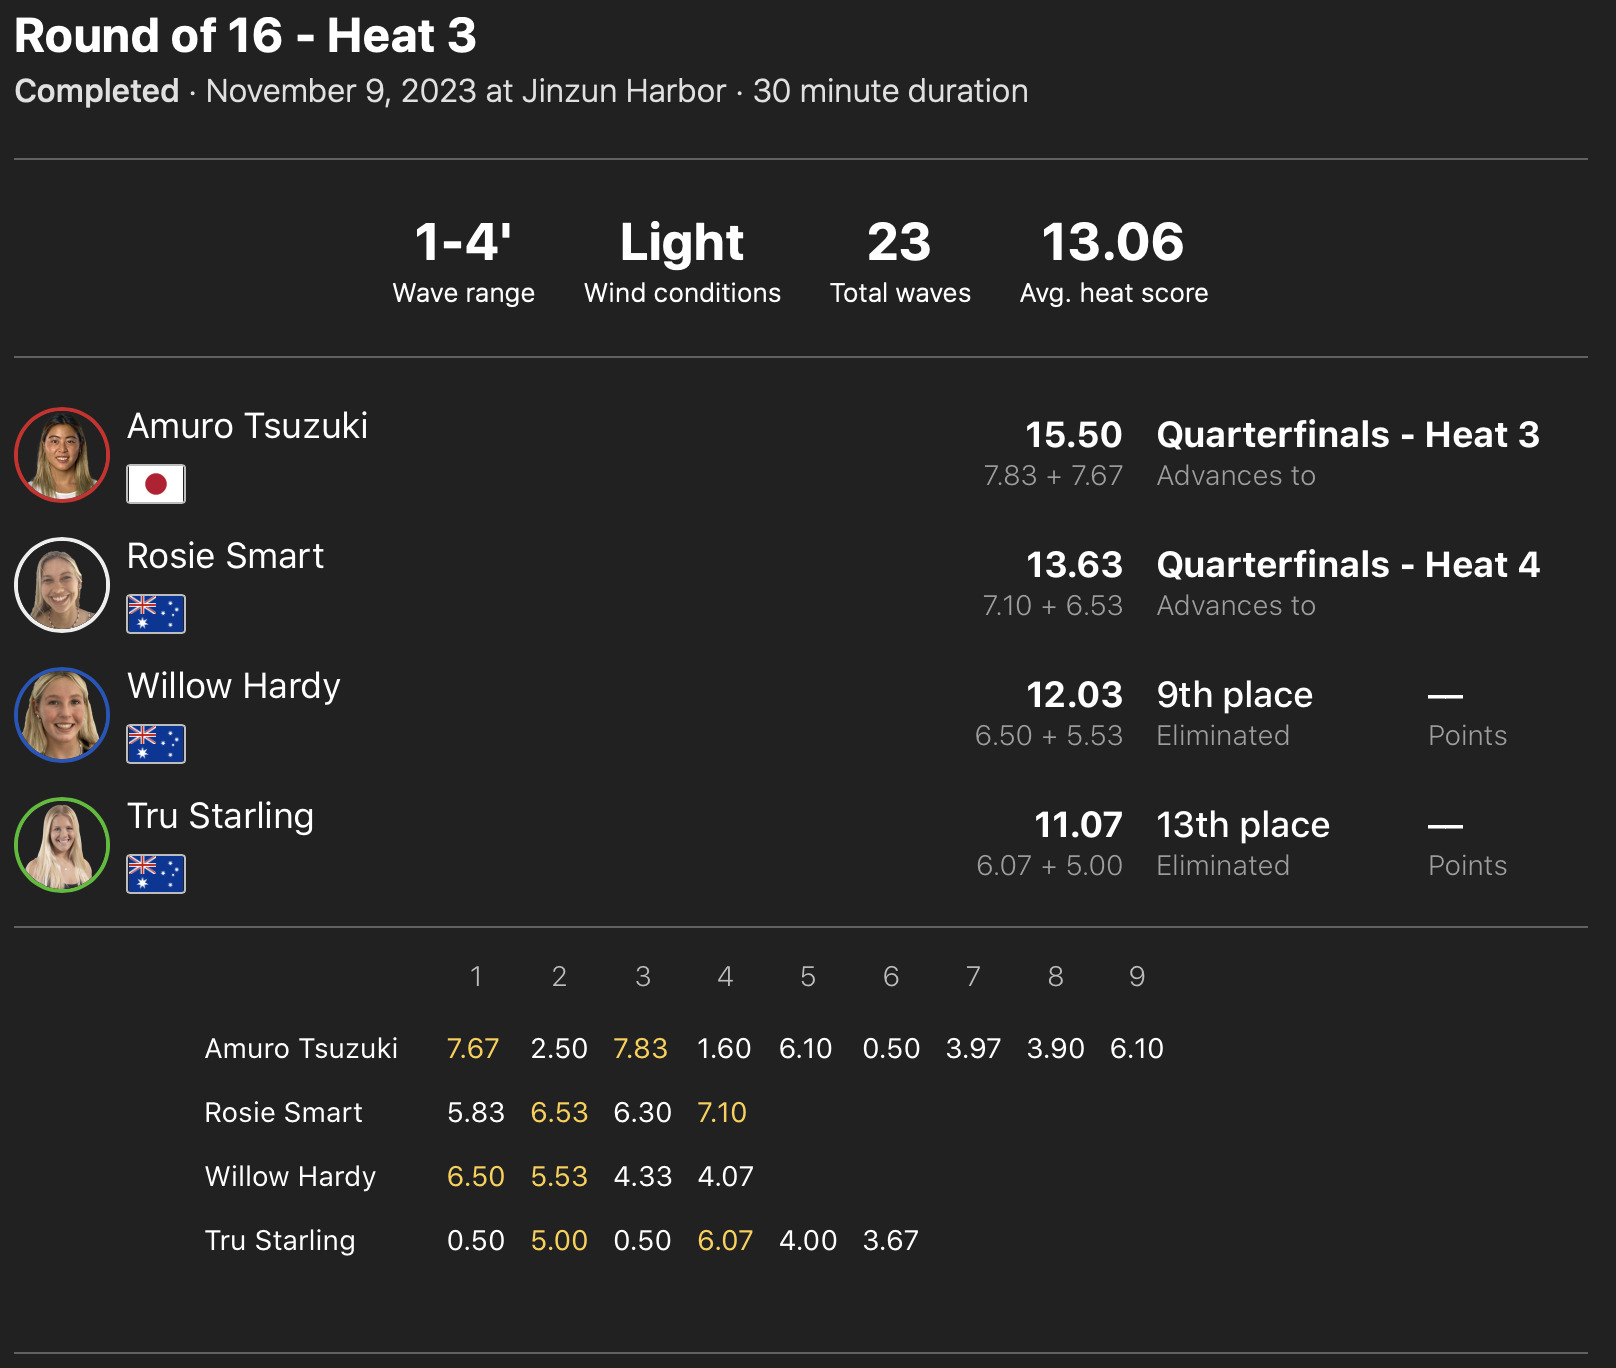Click Amuro Tsuzuki's profile photo
This screenshot has width=1616, height=1368.
tap(62, 455)
